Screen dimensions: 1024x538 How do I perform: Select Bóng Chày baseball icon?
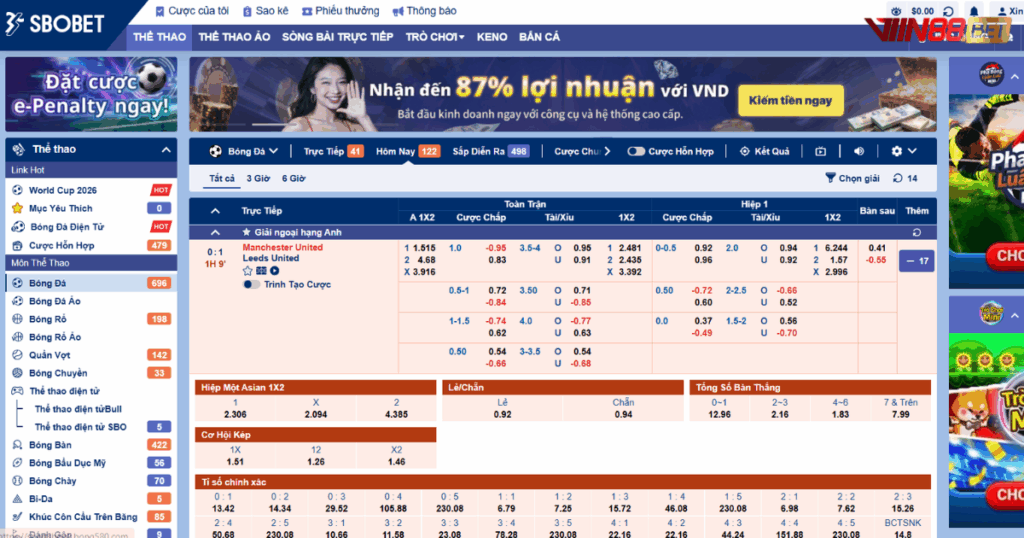(x=18, y=481)
